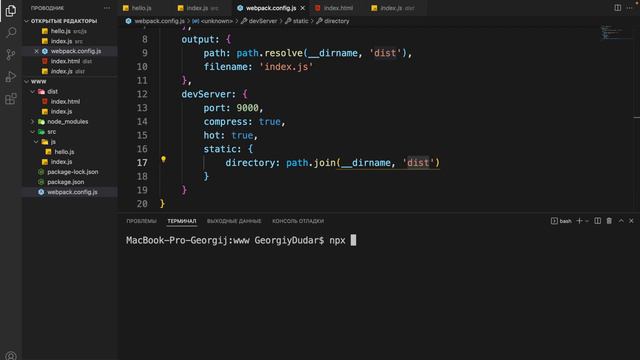Viewport: 640px width, 360px height.
Task: Open the Problems panel tab
Action: pos(141,221)
